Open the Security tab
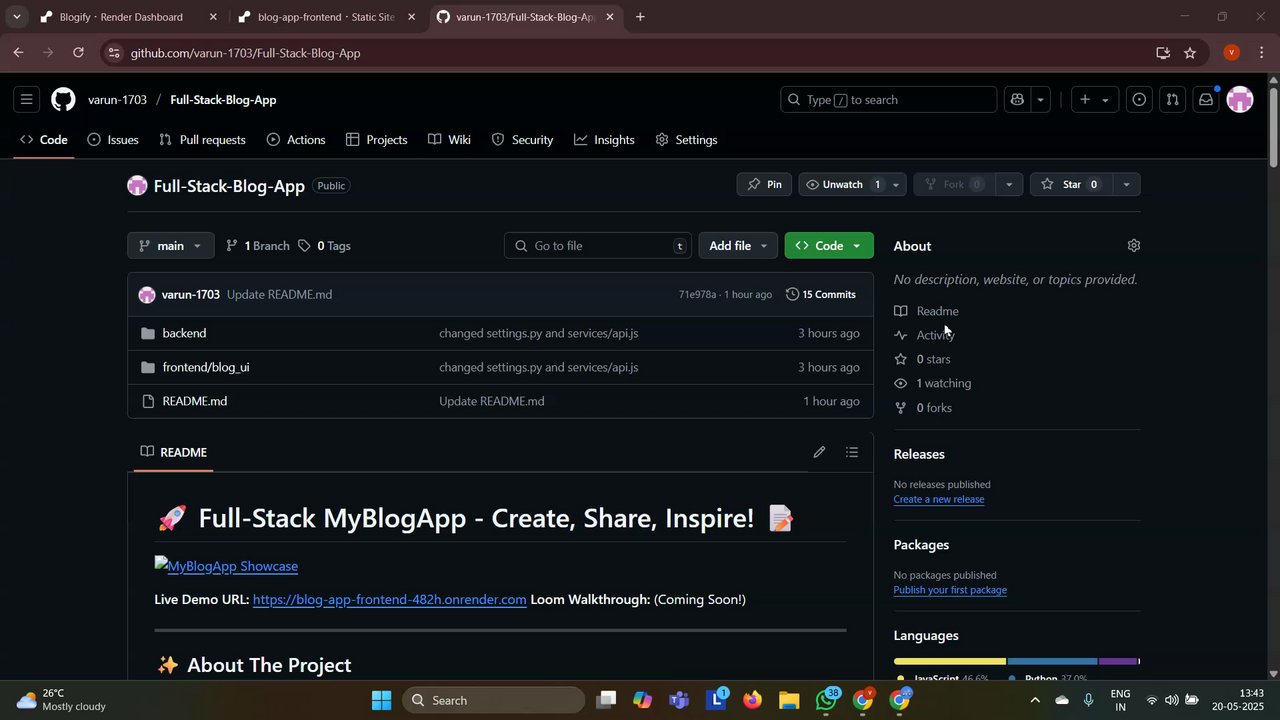The image size is (1280, 720). [522, 140]
